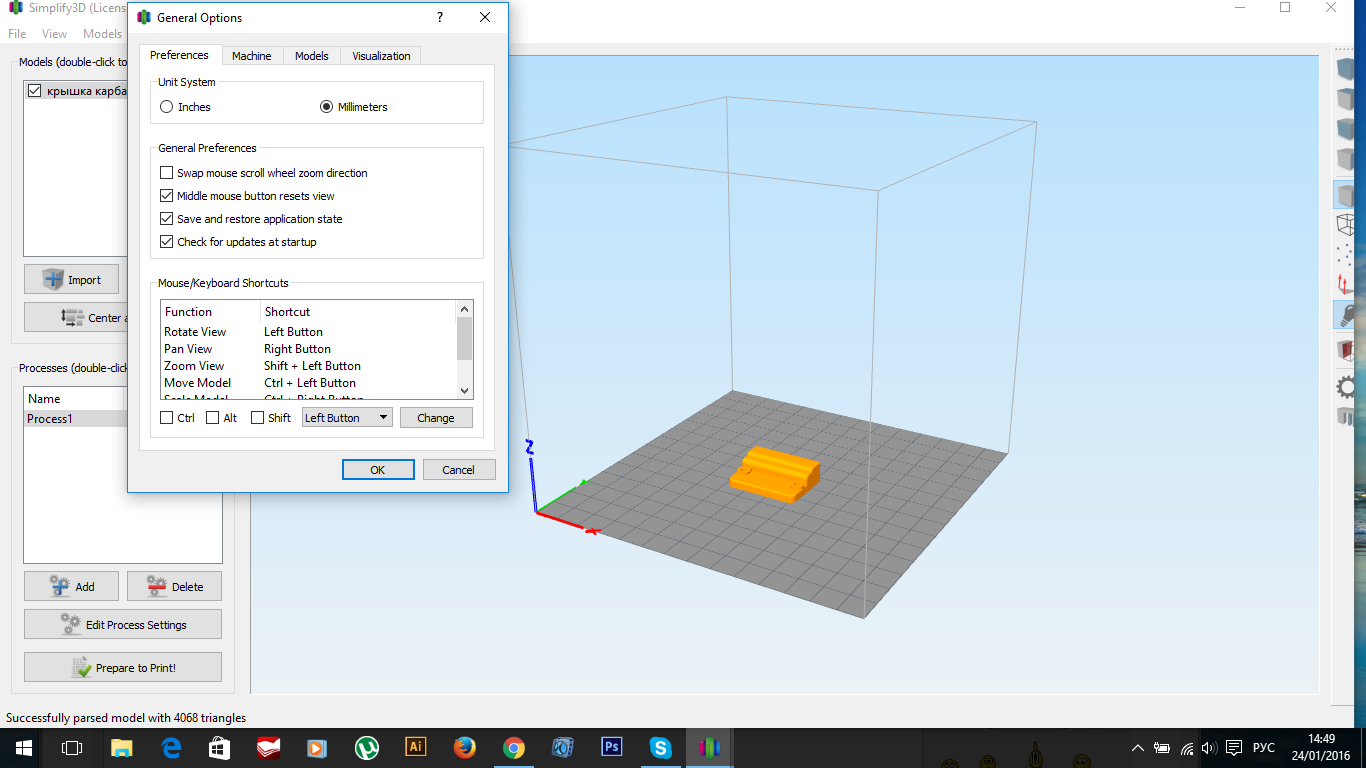Click the point cloud display icon
The height and width of the screenshot is (768, 1366).
(1347, 255)
